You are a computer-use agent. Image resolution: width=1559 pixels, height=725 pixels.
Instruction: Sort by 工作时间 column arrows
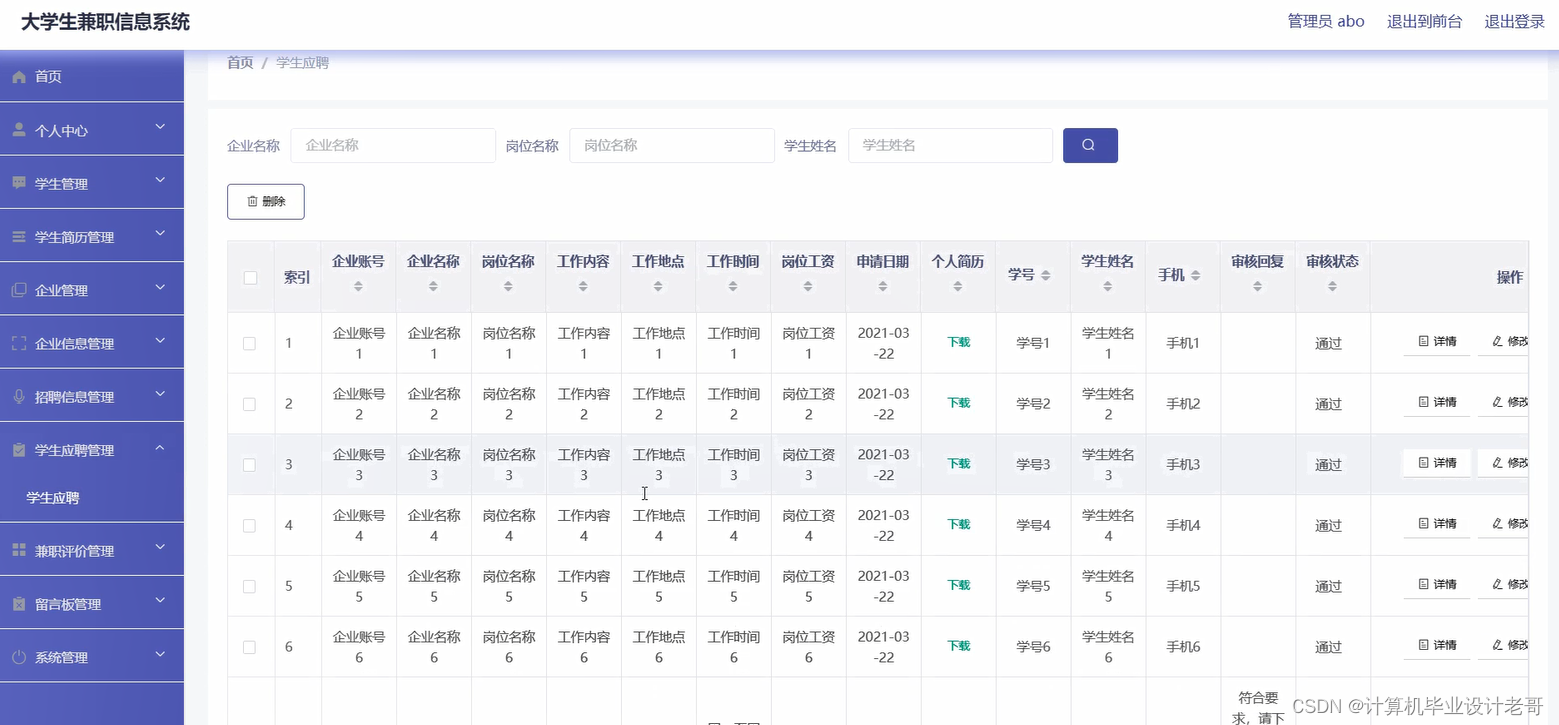(733, 287)
